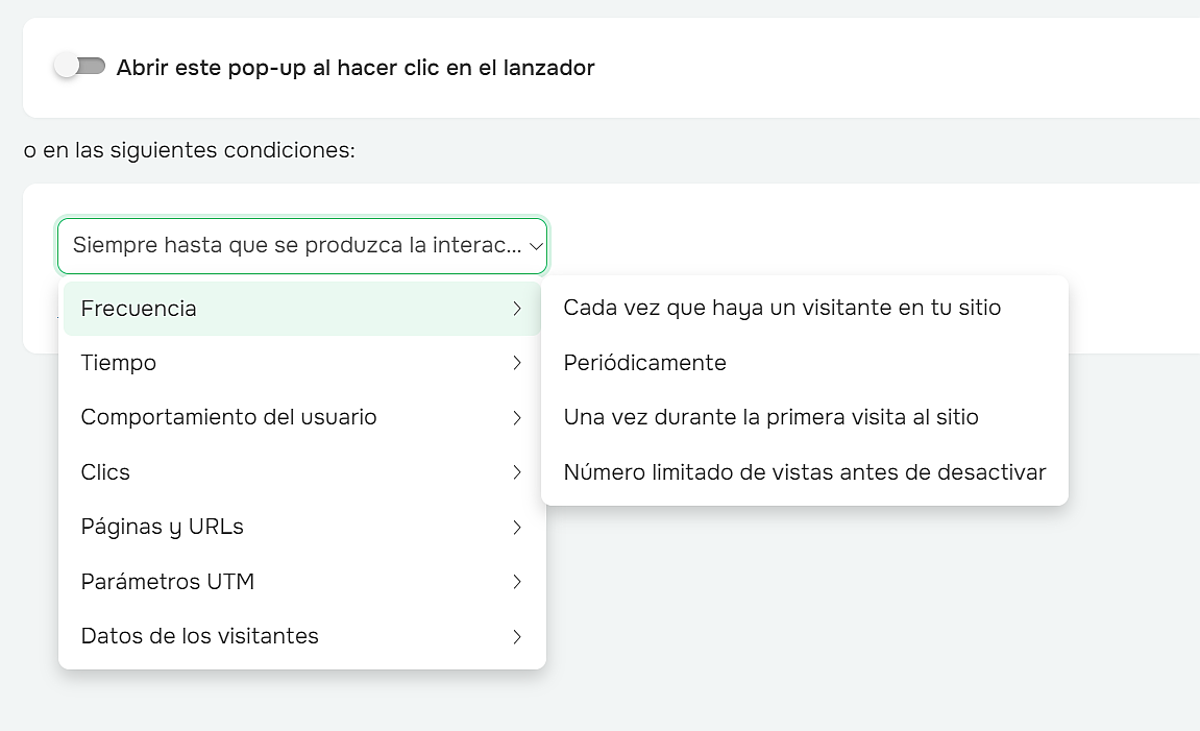1200x731 pixels.
Task: Expand the chevron next to Parámetros UTM
Action: pos(517,581)
